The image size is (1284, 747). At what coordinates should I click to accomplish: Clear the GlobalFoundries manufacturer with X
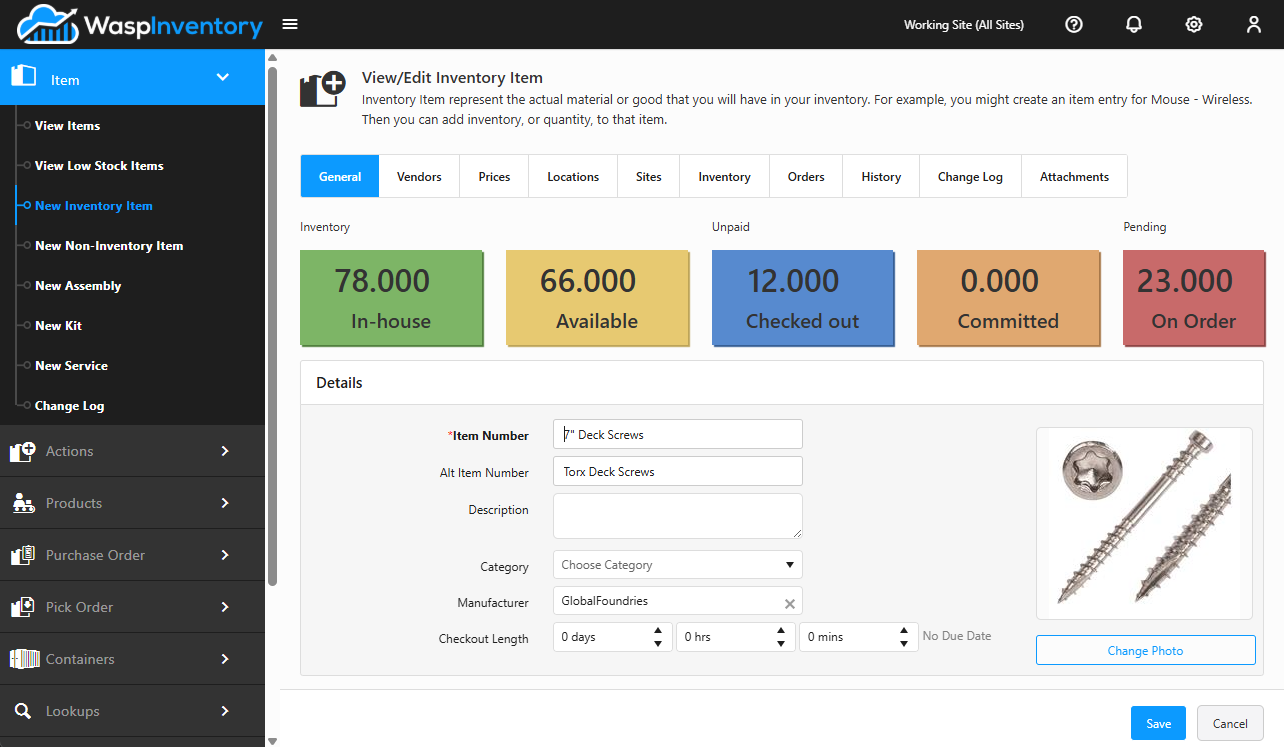pyautogui.click(x=790, y=603)
